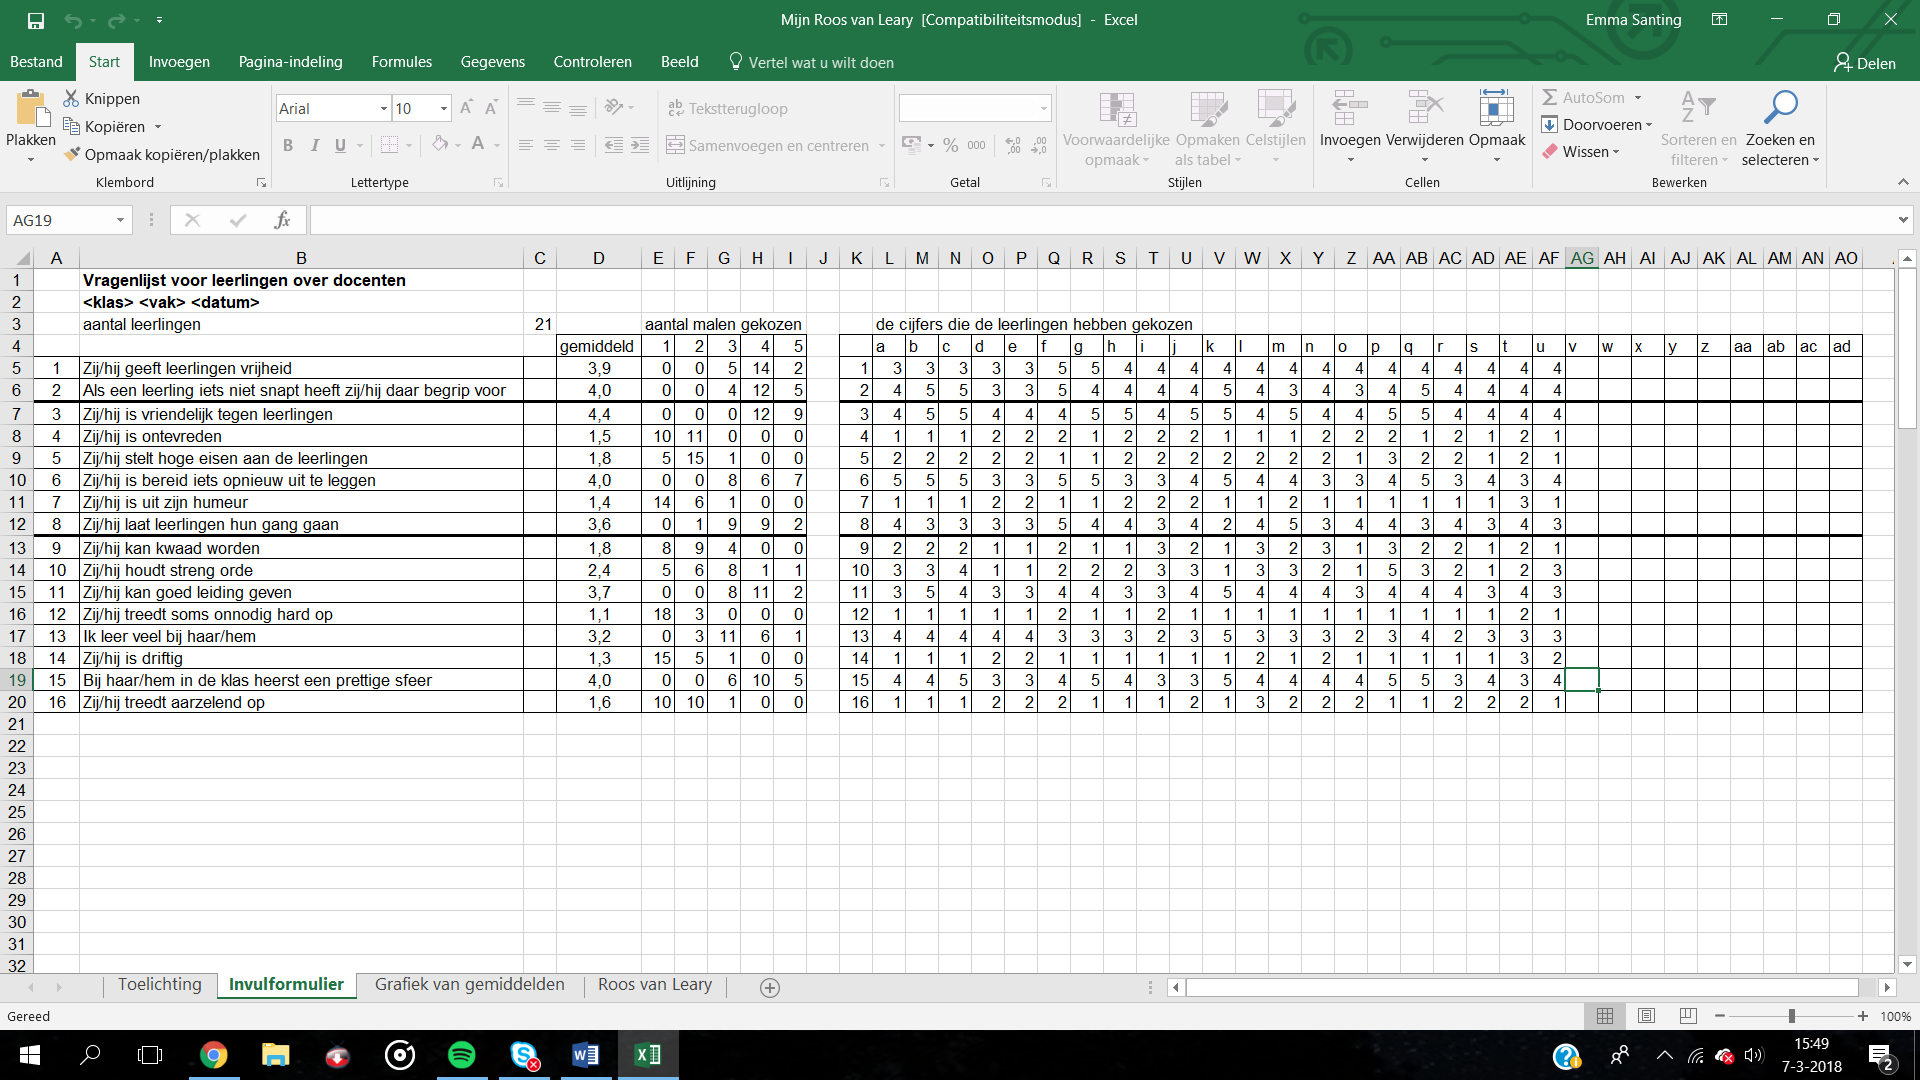Click Opmaak kopiëren/plakken button
The height and width of the screenshot is (1080, 1920).
click(x=162, y=155)
